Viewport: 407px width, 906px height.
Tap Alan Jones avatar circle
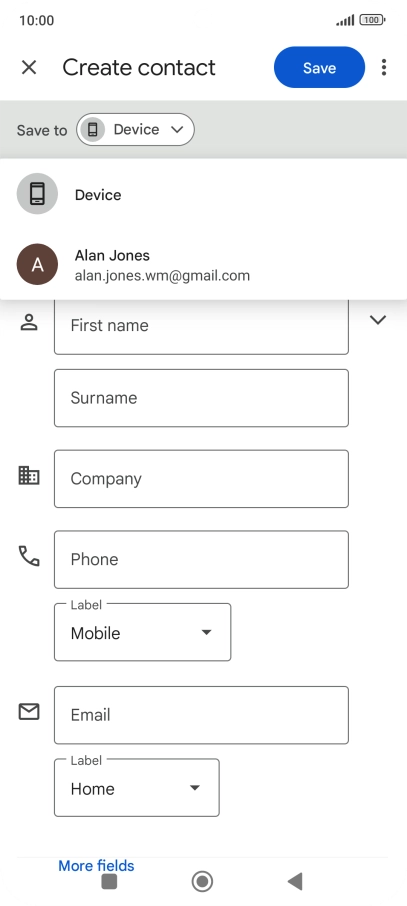pyautogui.click(x=37, y=264)
